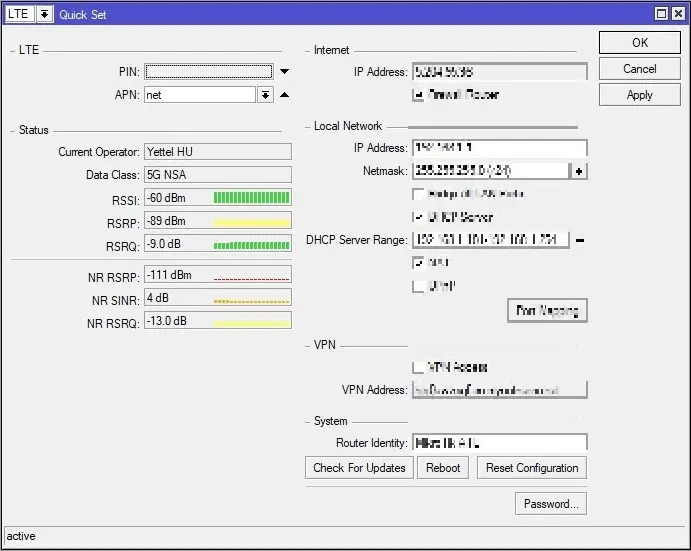This screenshot has height=551, width=691.
Task: Click Check For Updates
Action: point(359,468)
